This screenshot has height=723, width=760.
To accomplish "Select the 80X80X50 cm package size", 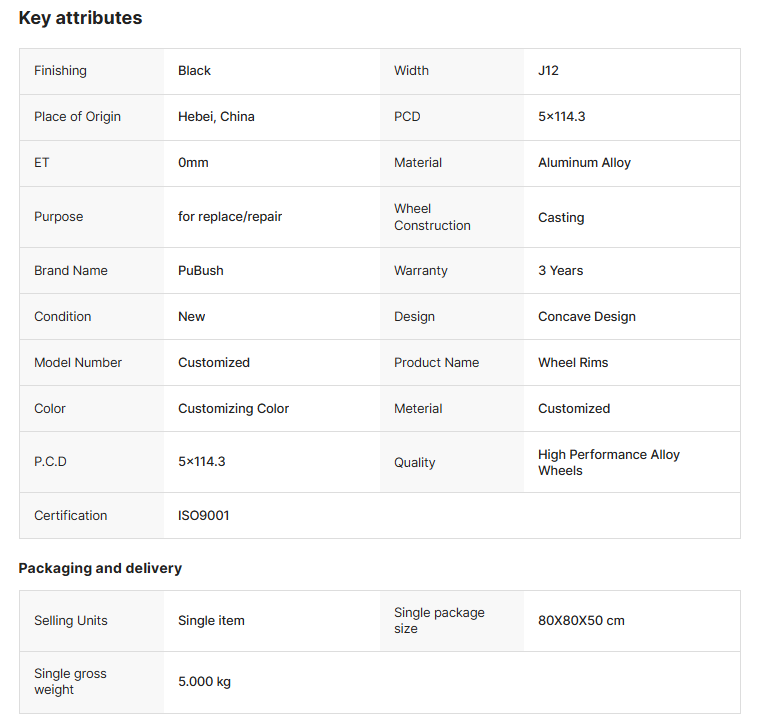I will (581, 621).
